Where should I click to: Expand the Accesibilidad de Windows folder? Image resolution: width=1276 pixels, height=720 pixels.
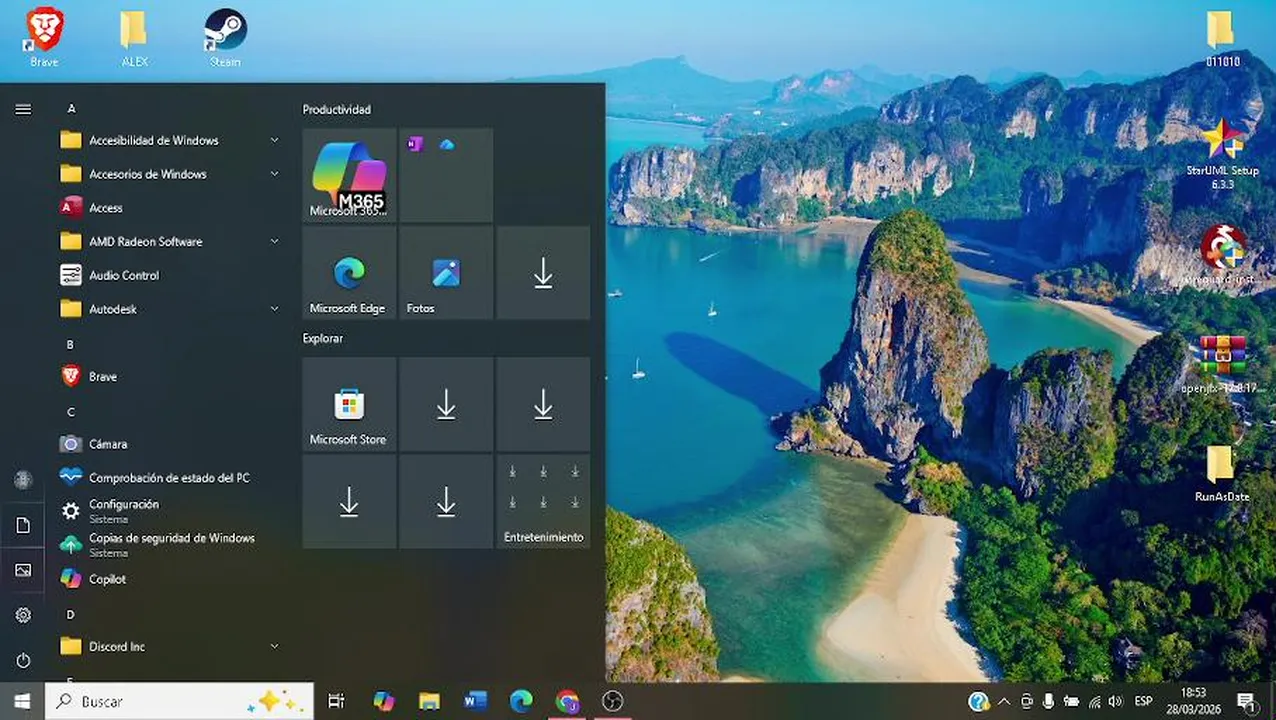click(x=170, y=140)
